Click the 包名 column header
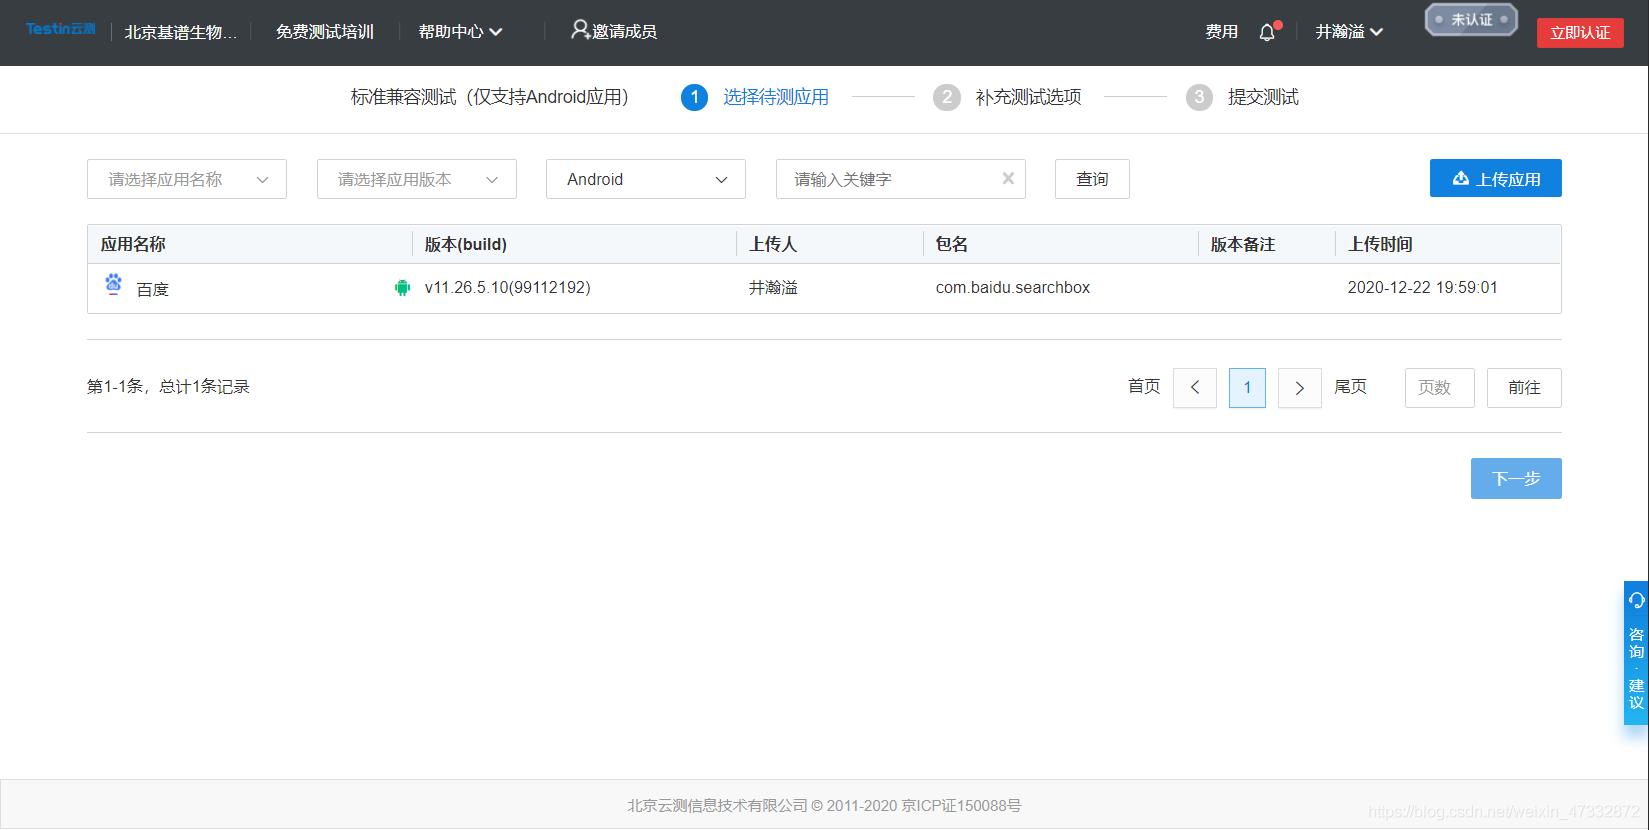The image size is (1649, 830). [x=951, y=244]
